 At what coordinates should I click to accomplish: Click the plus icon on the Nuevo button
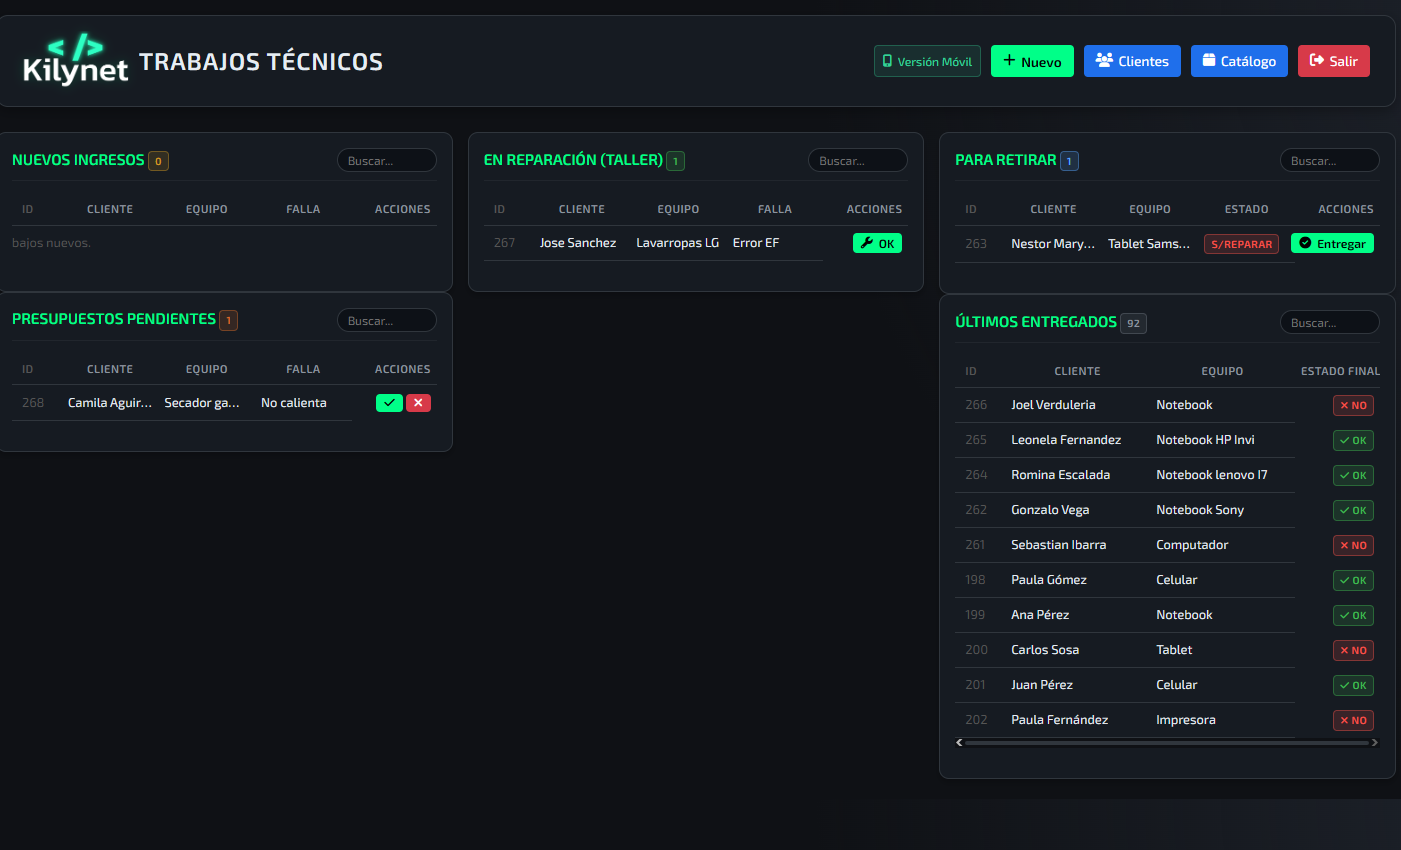coord(1010,60)
